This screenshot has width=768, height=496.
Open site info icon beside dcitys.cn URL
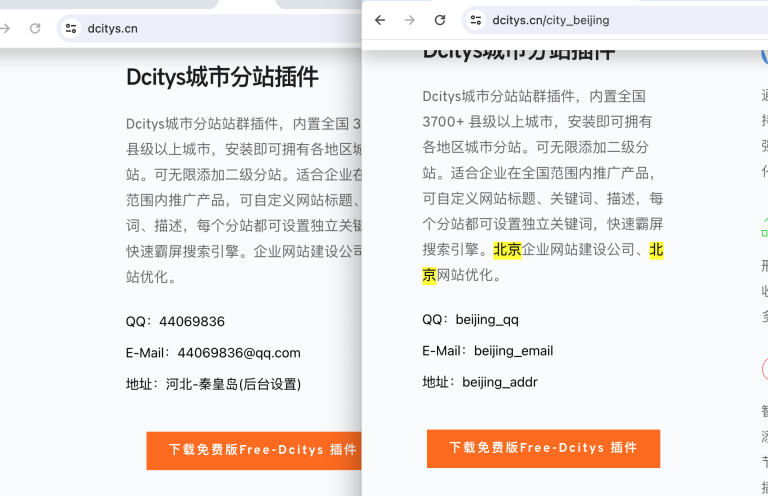(71, 28)
